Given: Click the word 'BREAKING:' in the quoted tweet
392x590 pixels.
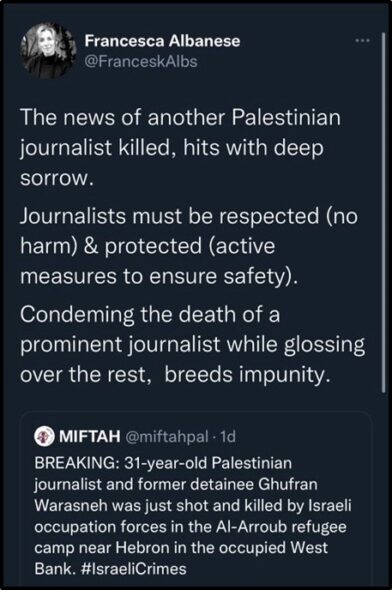Looking at the screenshot, I should (x=75, y=463).
